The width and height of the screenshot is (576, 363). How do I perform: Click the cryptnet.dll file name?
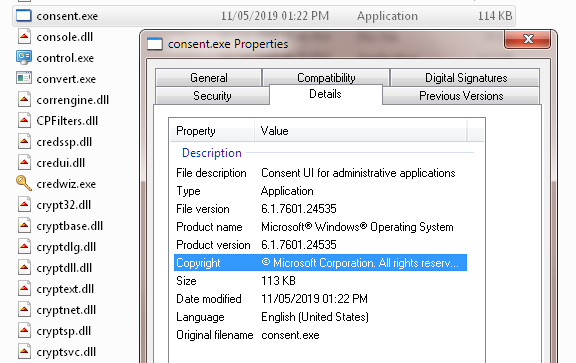[66, 310]
